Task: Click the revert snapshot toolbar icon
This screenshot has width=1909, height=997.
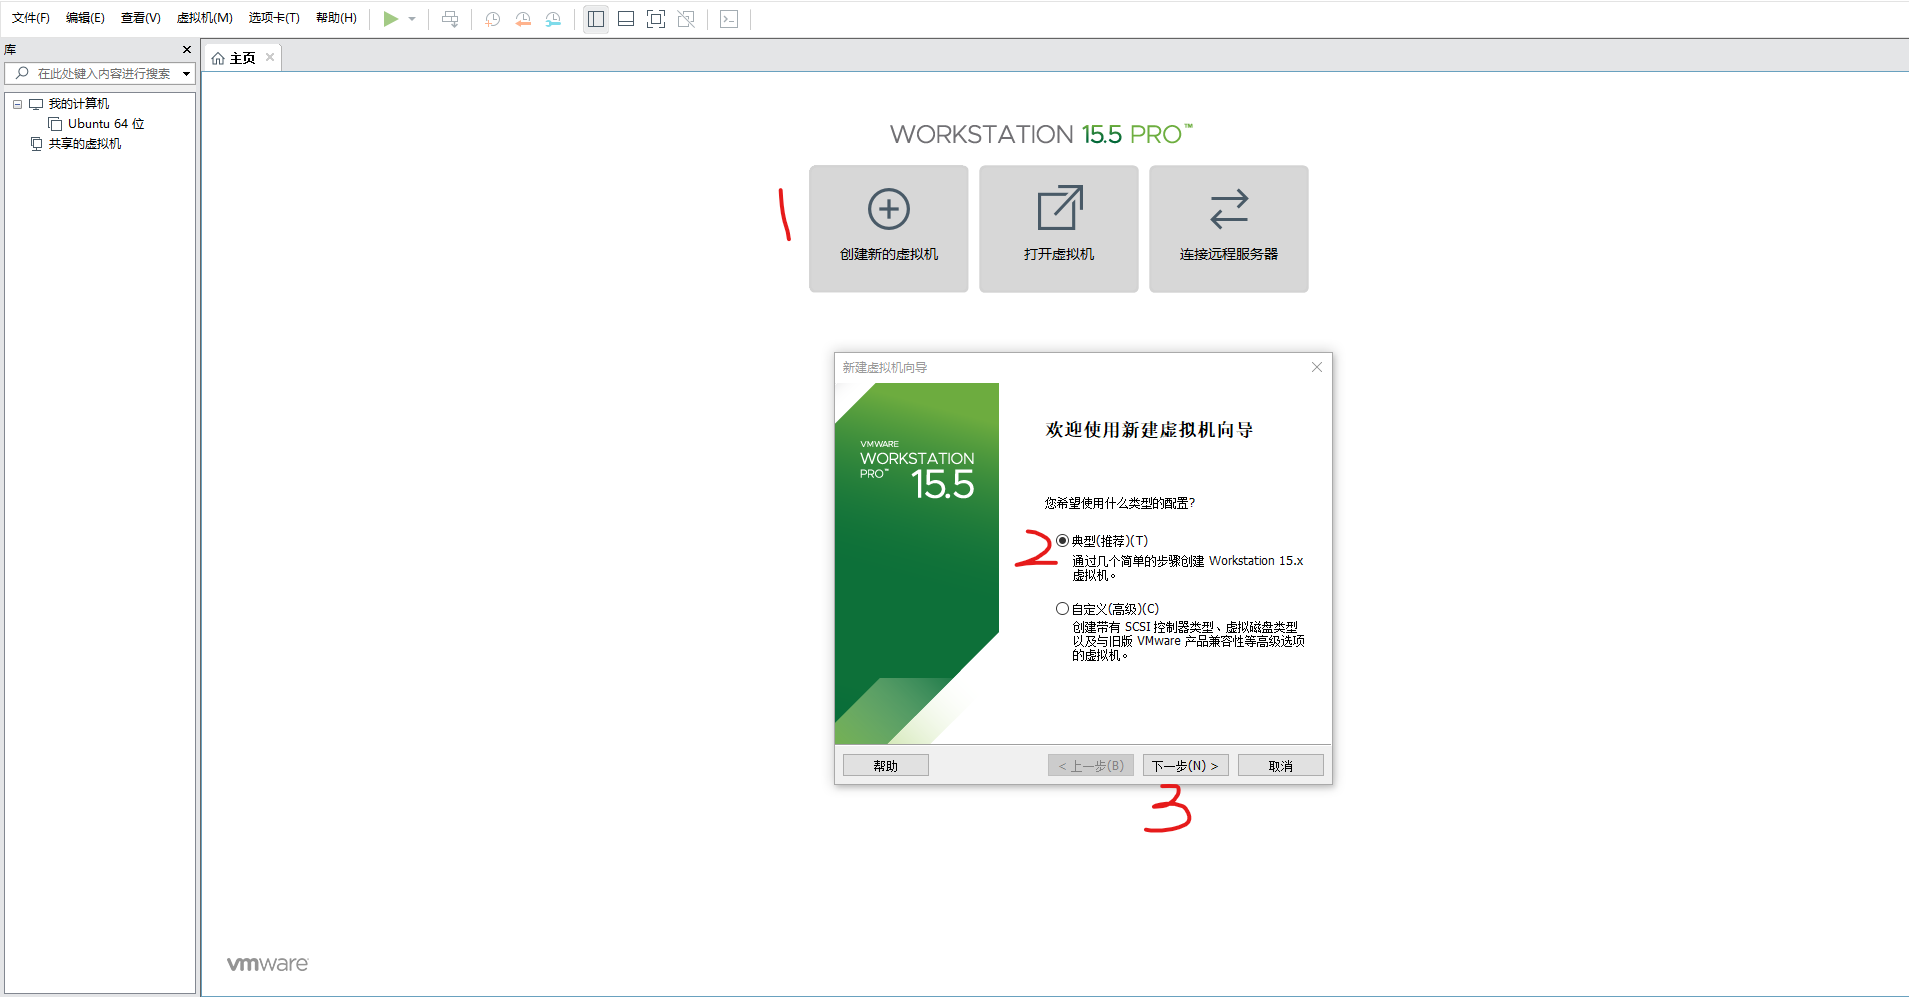Action: click(x=523, y=18)
